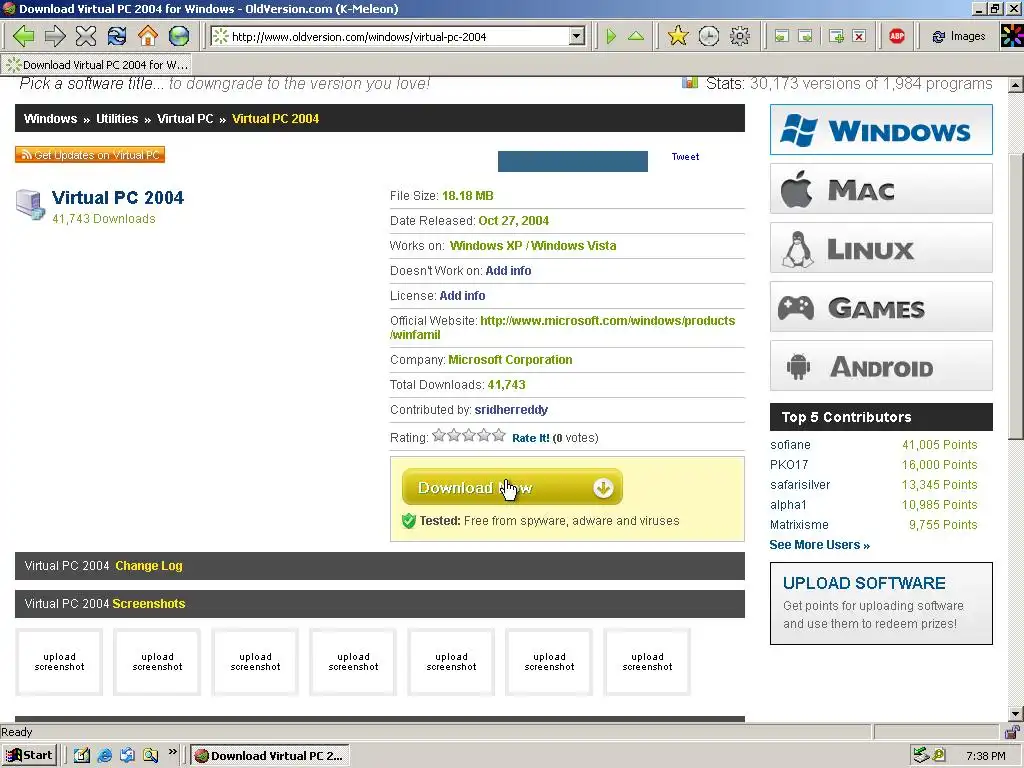Click the Tweet link
The image size is (1024, 768).
point(685,157)
